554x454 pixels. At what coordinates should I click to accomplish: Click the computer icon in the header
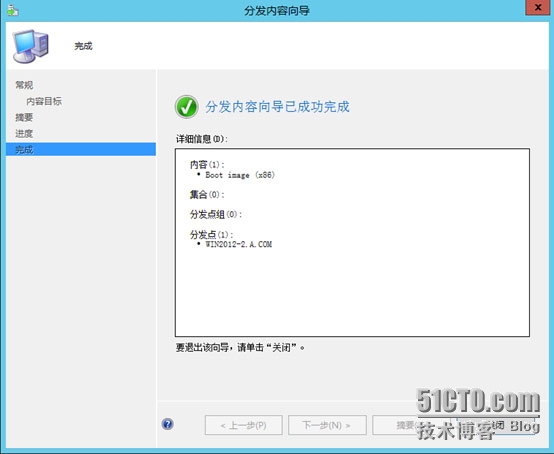click(30, 46)
